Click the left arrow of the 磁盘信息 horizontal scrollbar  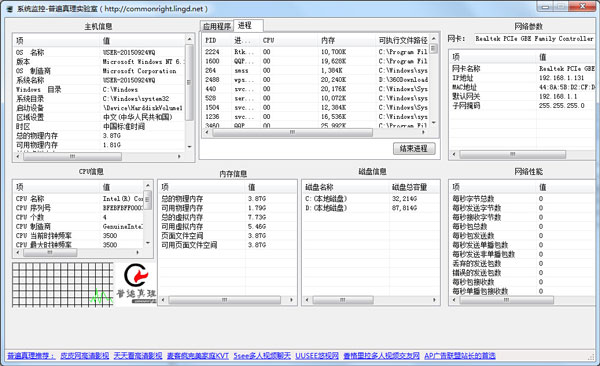307,300
